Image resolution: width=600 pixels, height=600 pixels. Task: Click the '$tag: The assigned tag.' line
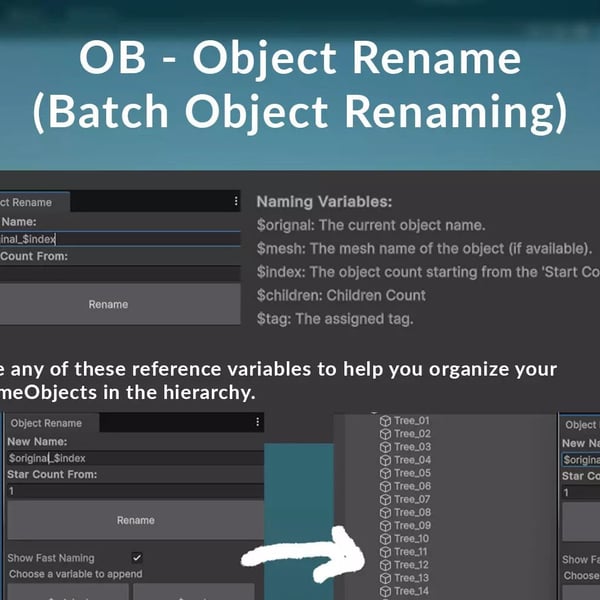click(x=335, y=319)
